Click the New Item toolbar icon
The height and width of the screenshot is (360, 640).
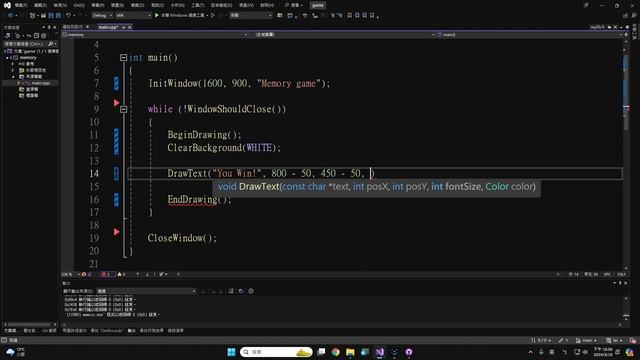(32, 15)
